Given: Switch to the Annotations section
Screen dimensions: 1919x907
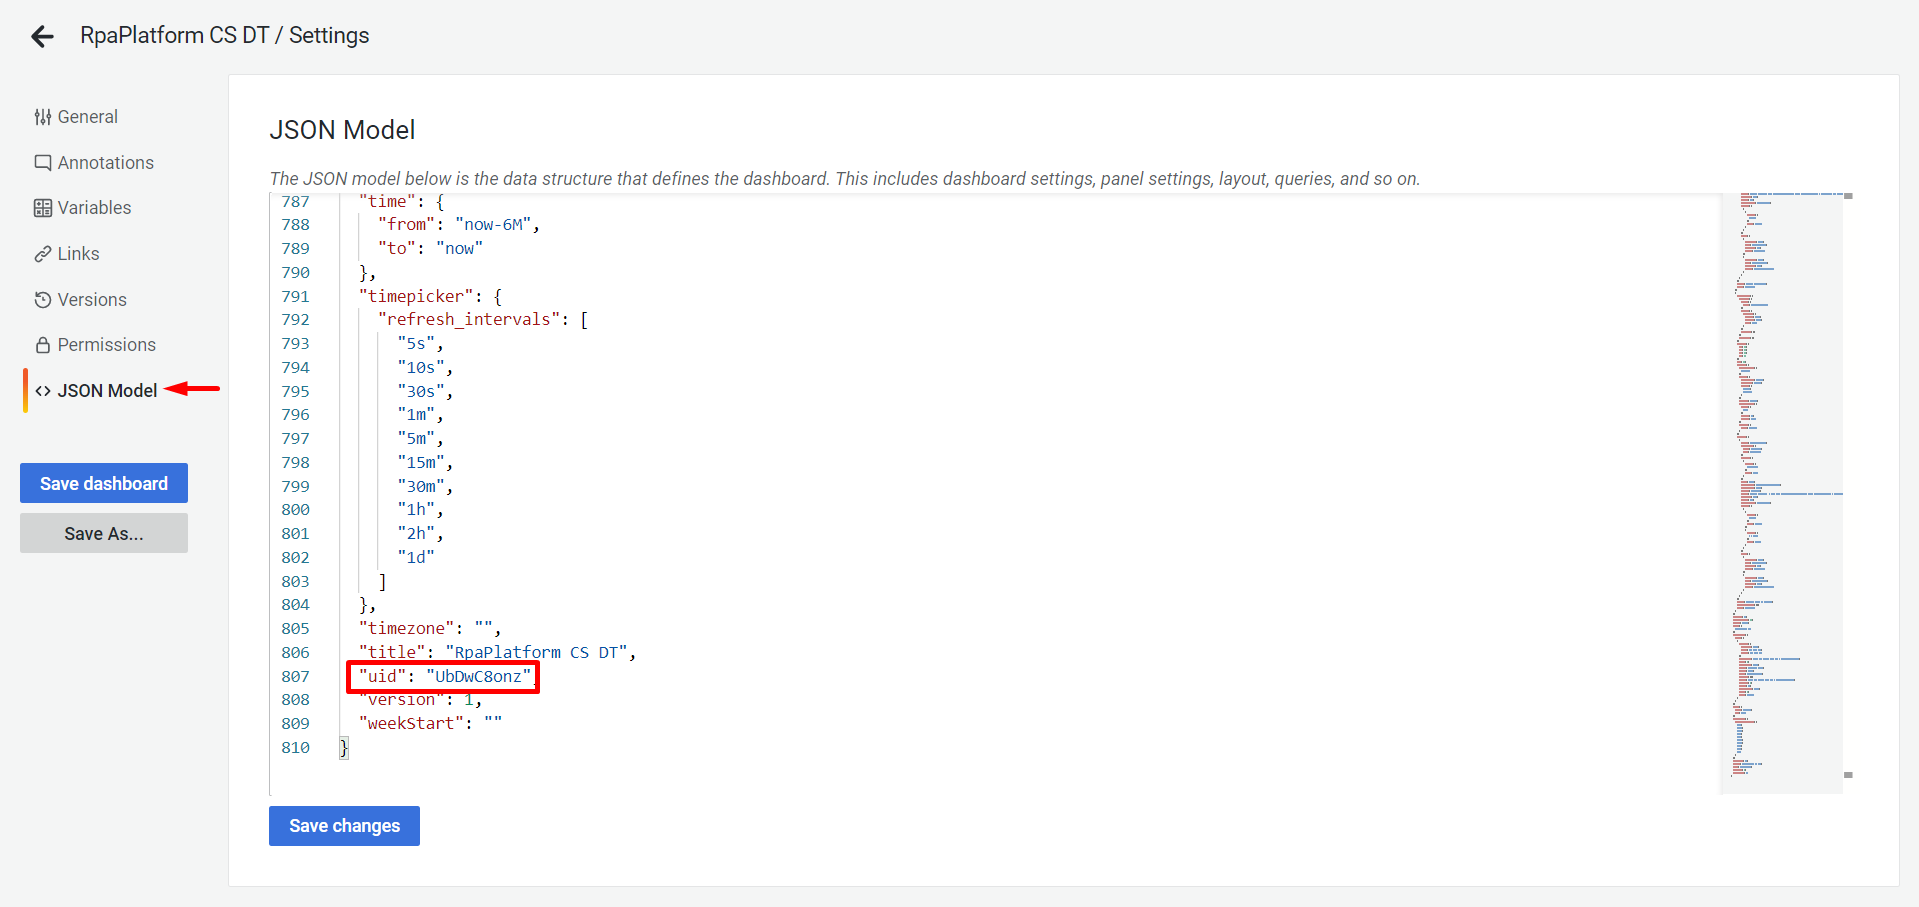Looking at the screenshot, I should 105,163.
